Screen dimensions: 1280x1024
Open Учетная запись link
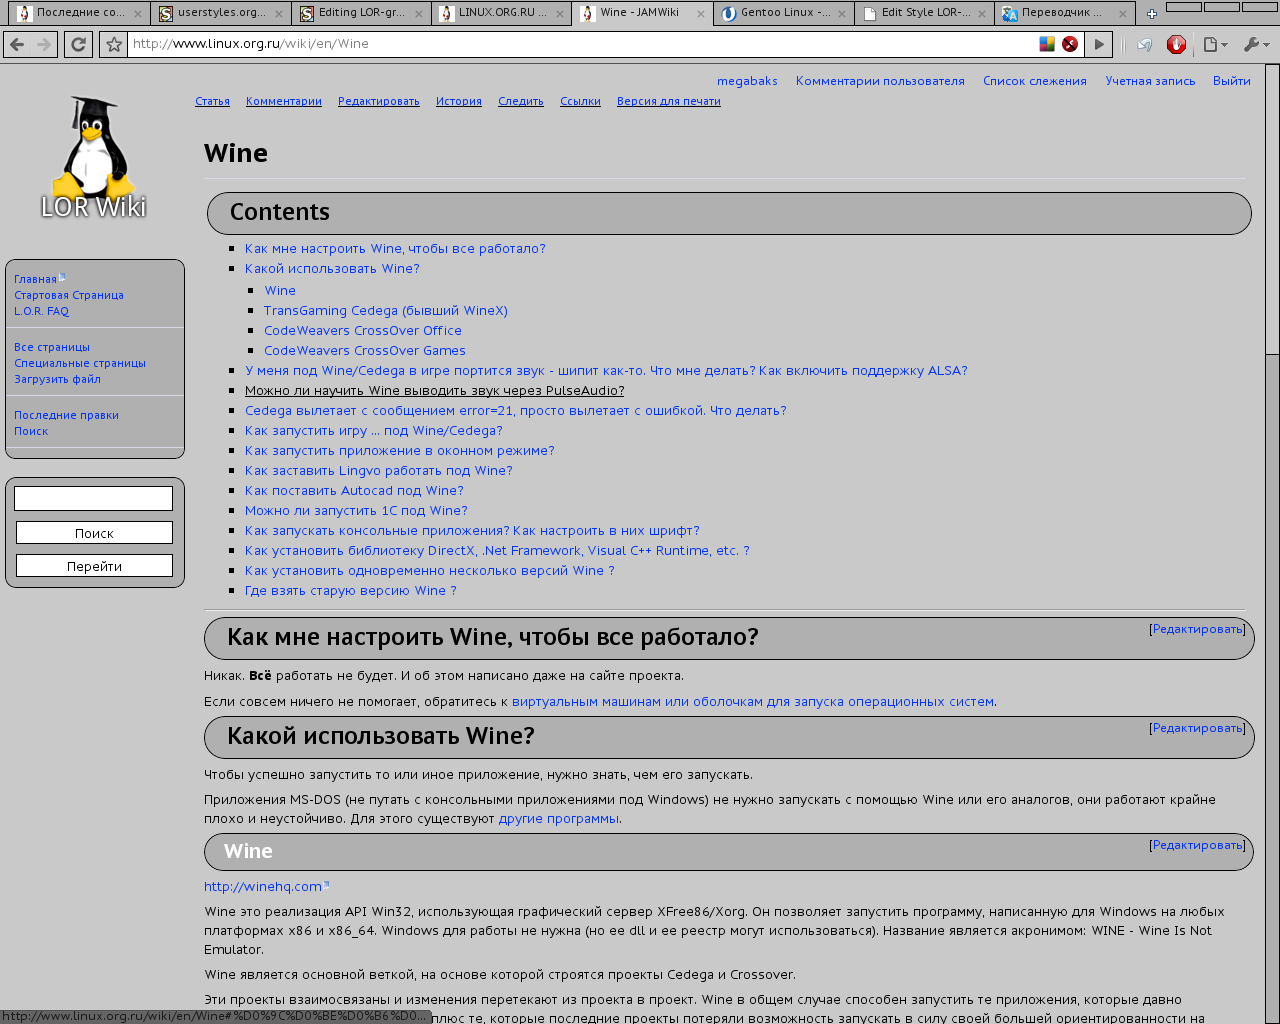[1150, 81]
